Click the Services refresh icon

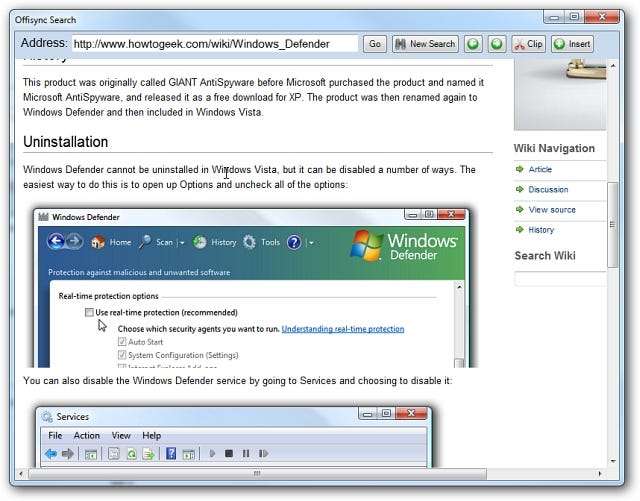point(131,454)
